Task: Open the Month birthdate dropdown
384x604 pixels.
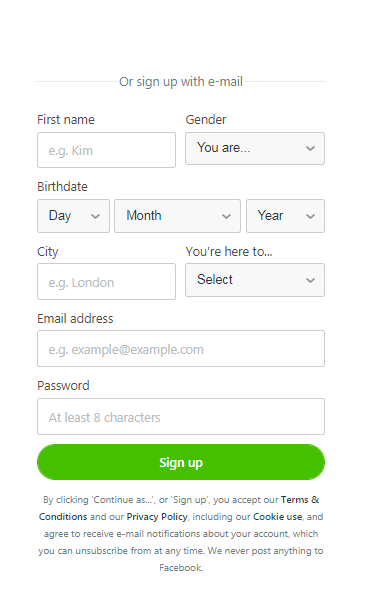Action: pos(177,216)
